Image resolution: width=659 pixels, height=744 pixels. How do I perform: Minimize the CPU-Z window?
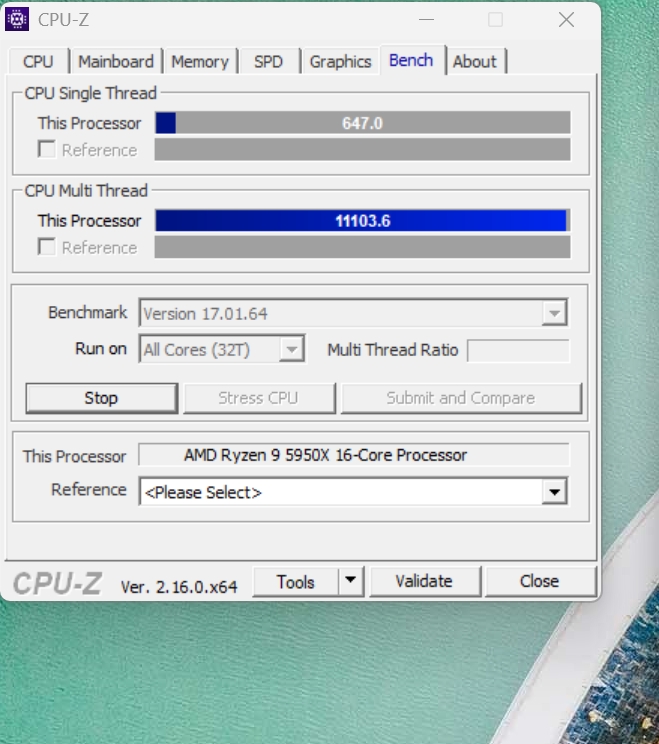tap(426, 20)
